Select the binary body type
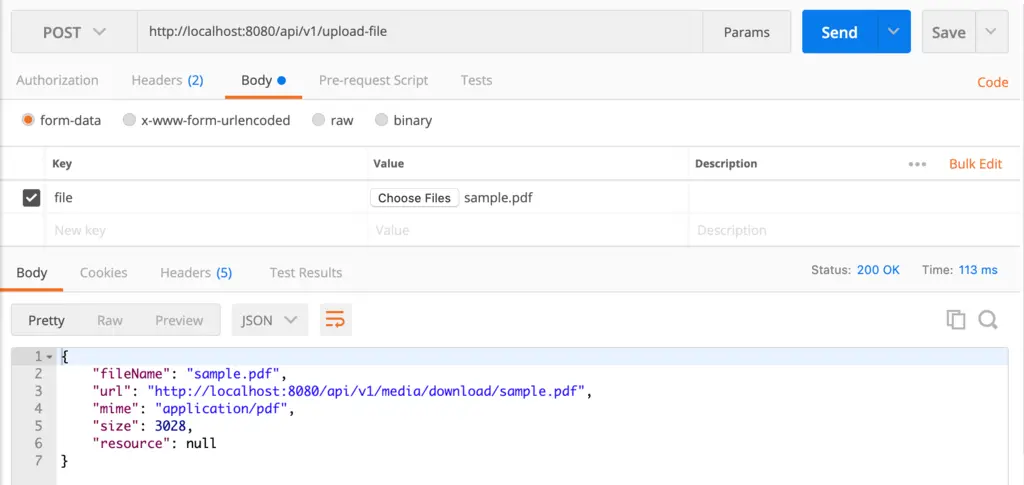Image resolution: width=1024 pixels, height=485 pixels. (x=381, y=120)
